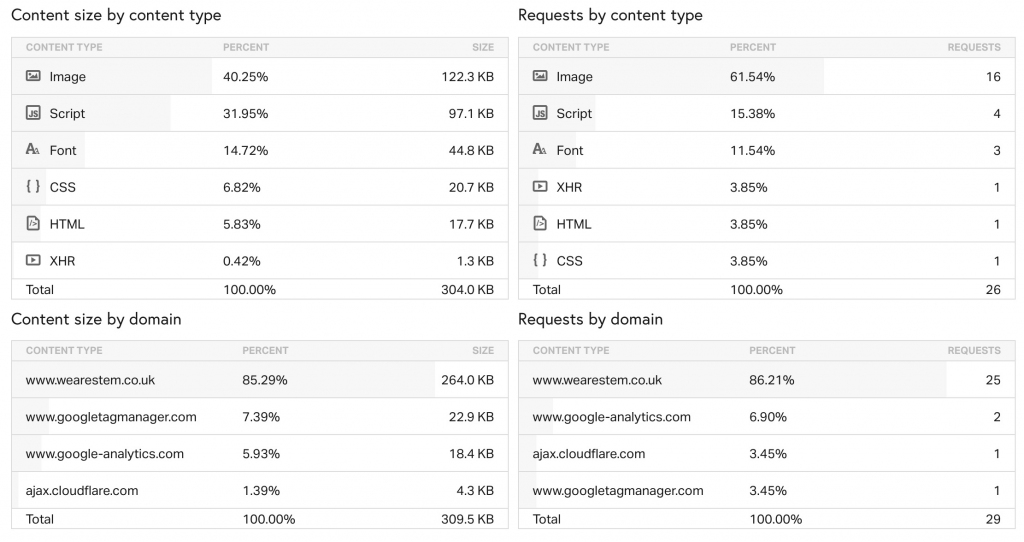
Task: Select www.google-analytics.com in Requests by domain
Action: [611, 417]
